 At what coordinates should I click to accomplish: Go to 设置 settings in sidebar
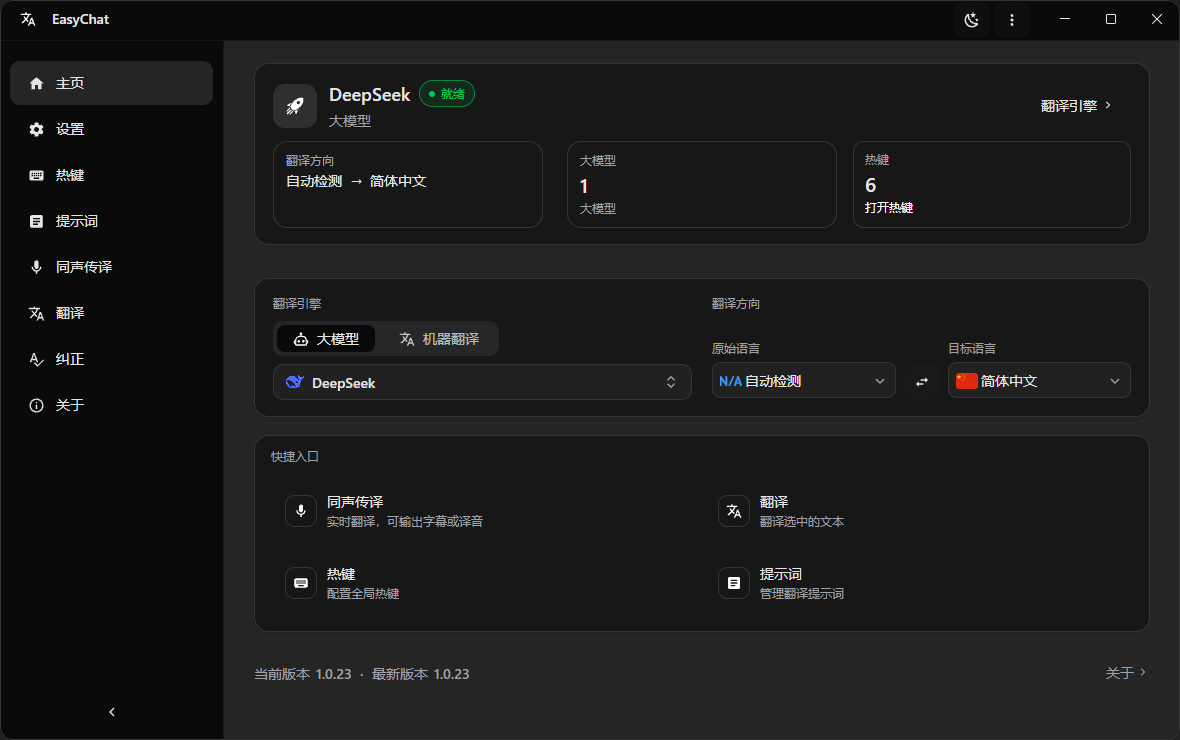(x=111, y=129)
